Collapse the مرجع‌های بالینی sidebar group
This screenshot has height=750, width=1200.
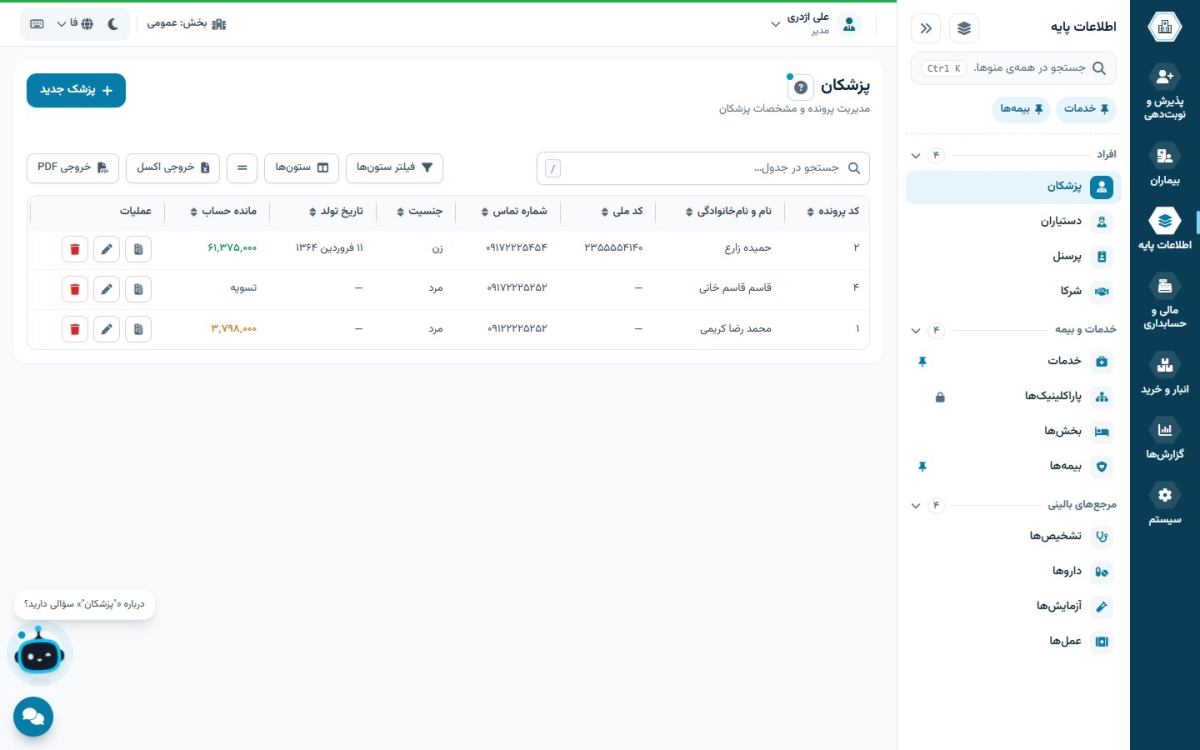coord(916,505)
